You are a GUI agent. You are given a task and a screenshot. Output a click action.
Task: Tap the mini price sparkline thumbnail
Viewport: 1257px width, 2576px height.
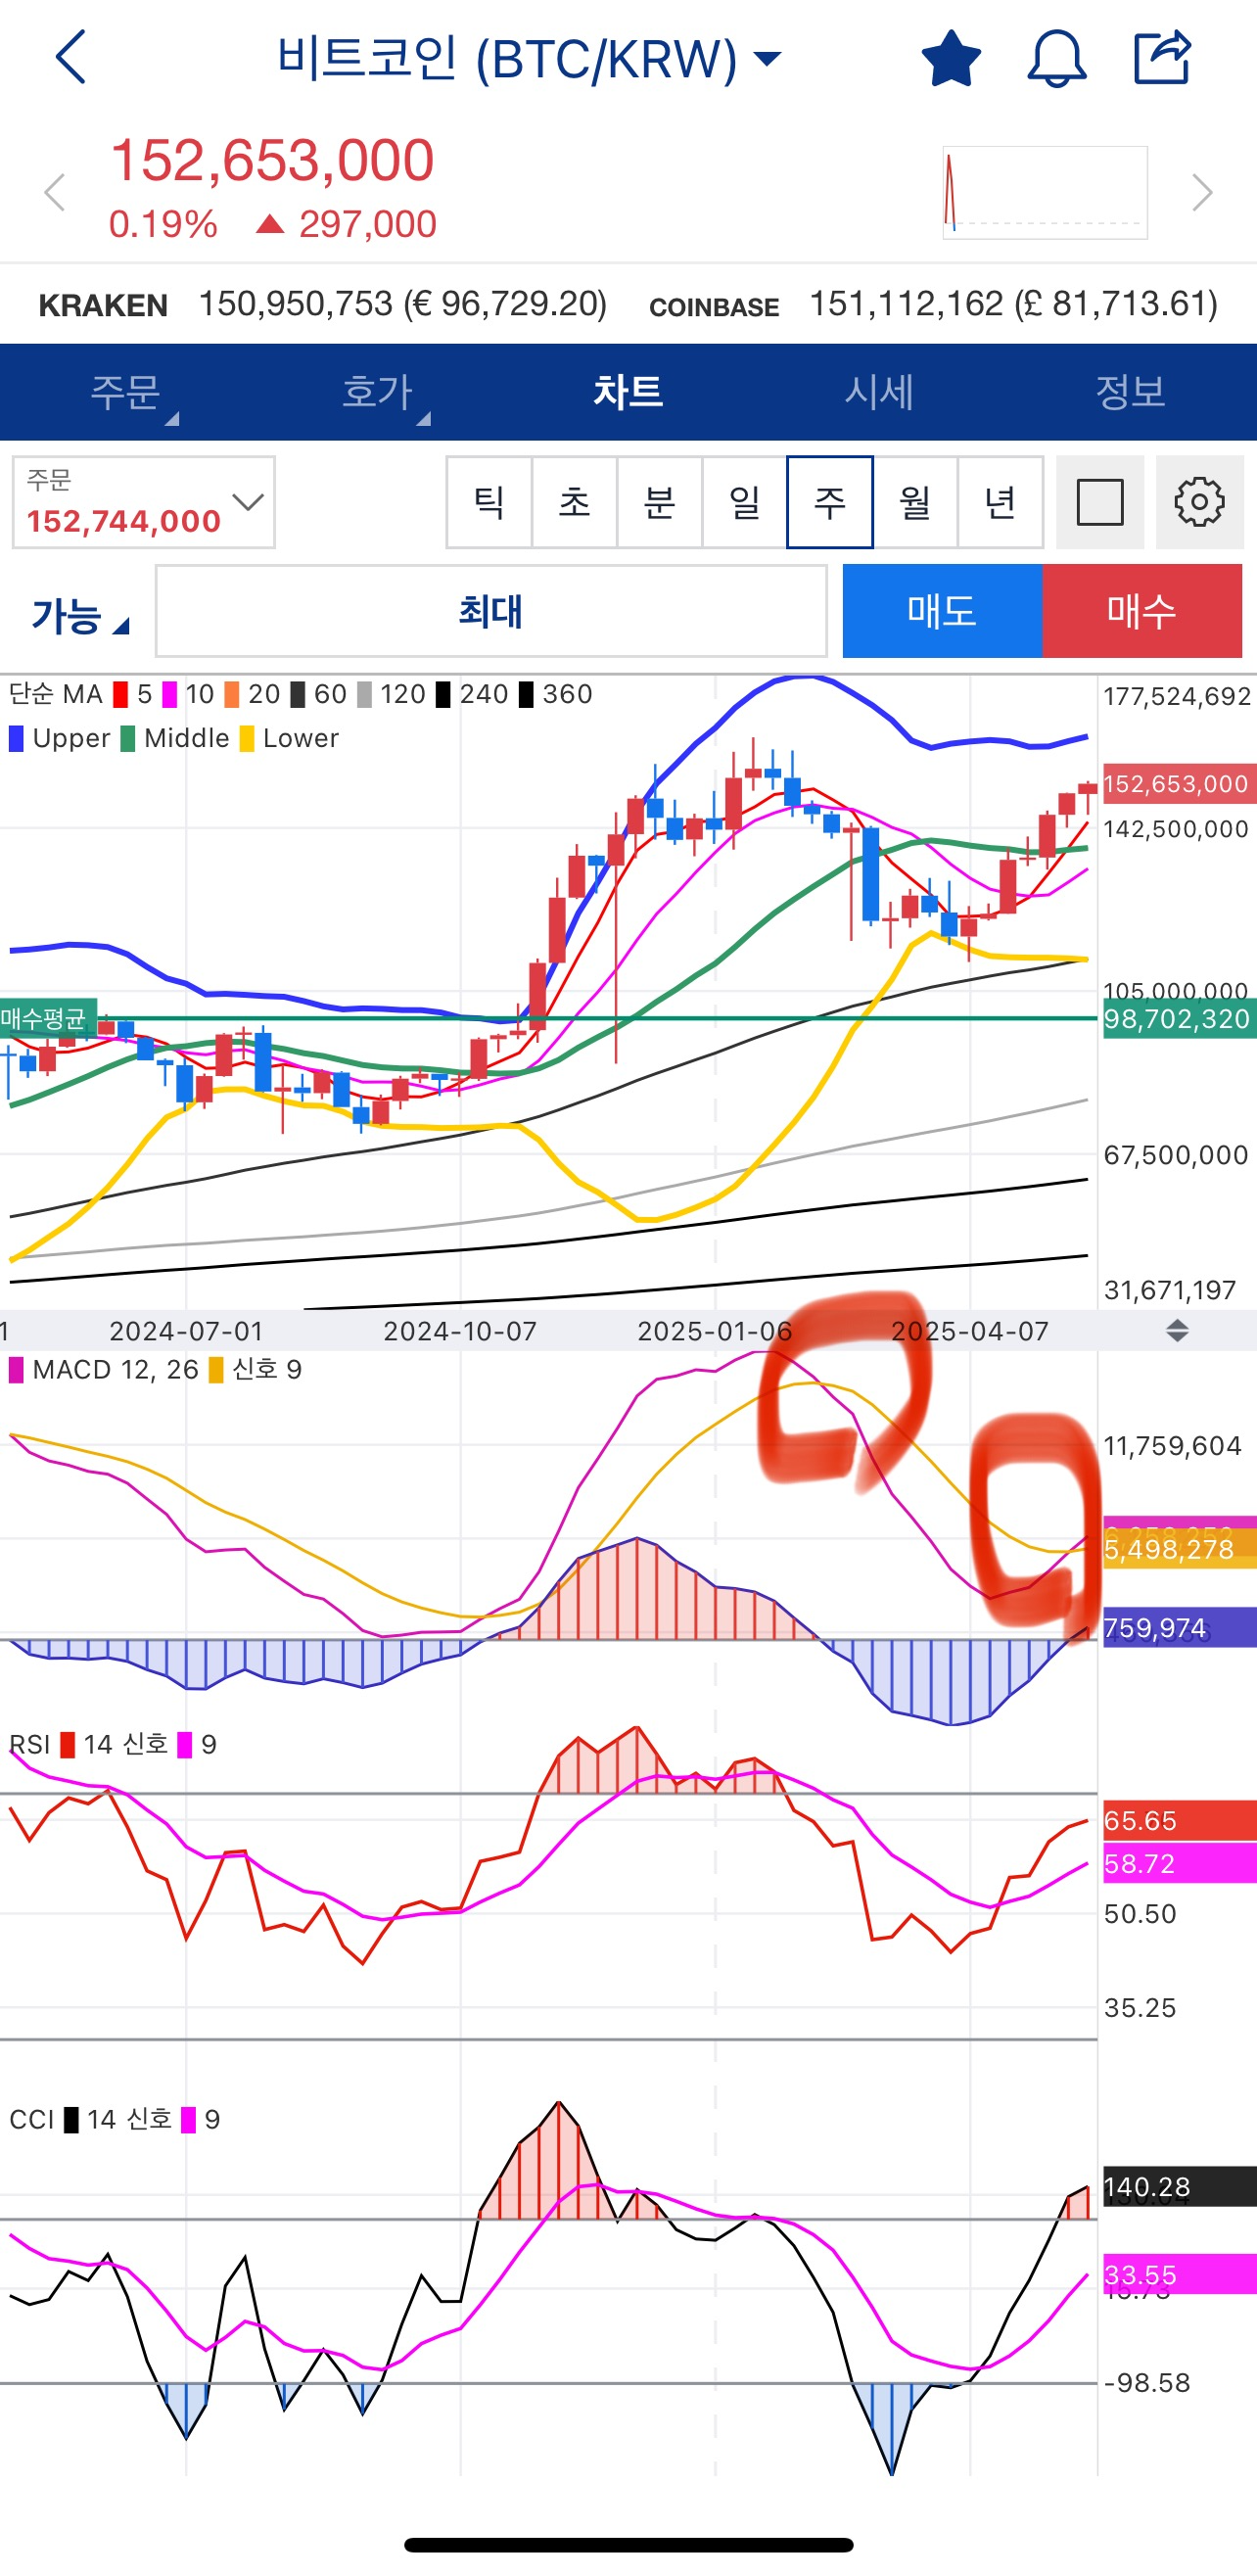(1045, 192)
